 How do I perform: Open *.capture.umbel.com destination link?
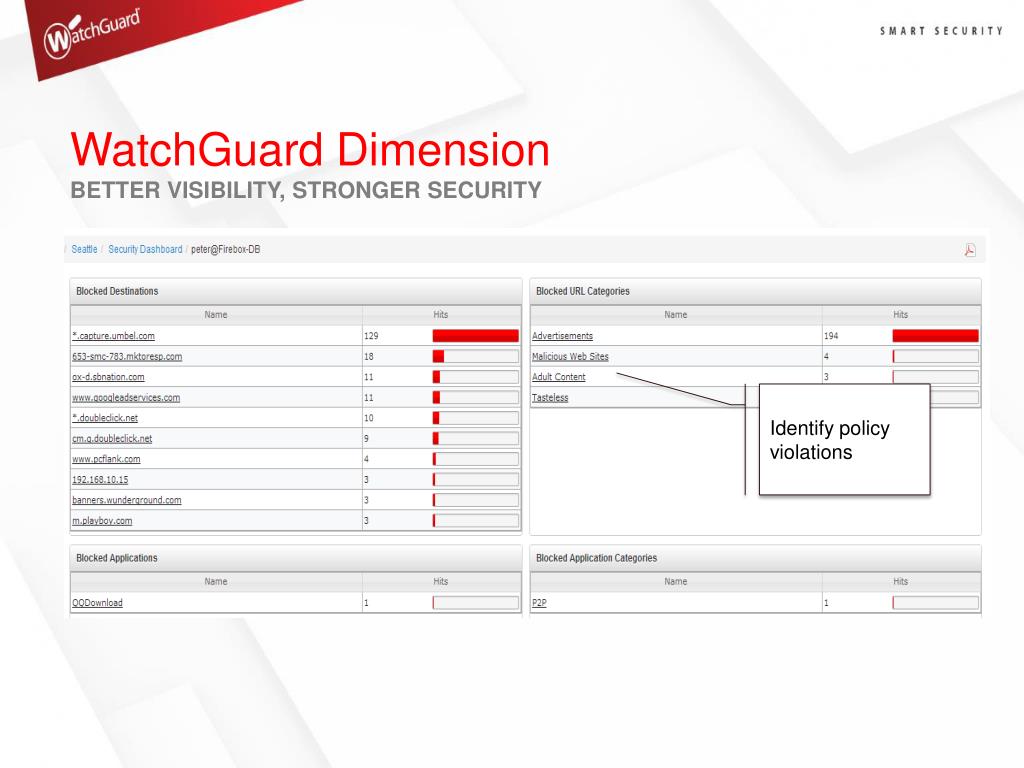coord(114,336)
